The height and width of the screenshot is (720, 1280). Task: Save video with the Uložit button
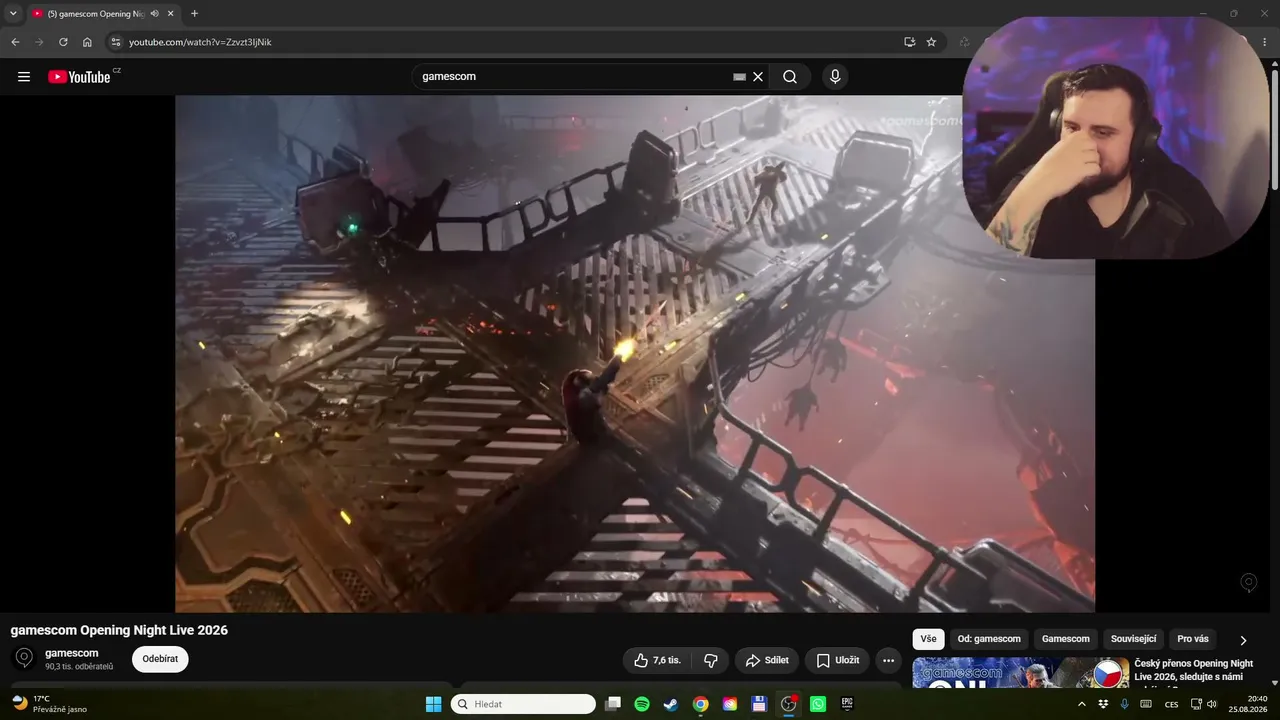click(x=837, y=660)
